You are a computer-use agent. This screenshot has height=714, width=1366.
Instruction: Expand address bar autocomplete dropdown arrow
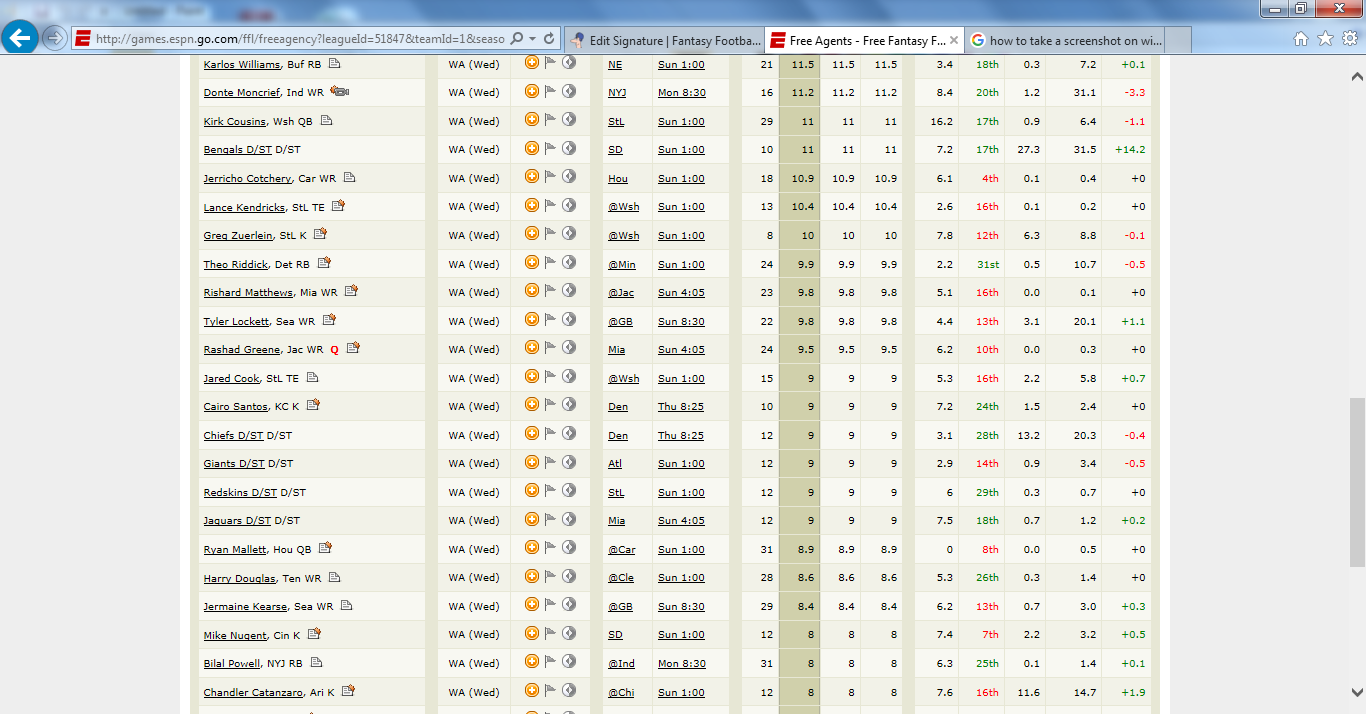[x=531, y=38]
